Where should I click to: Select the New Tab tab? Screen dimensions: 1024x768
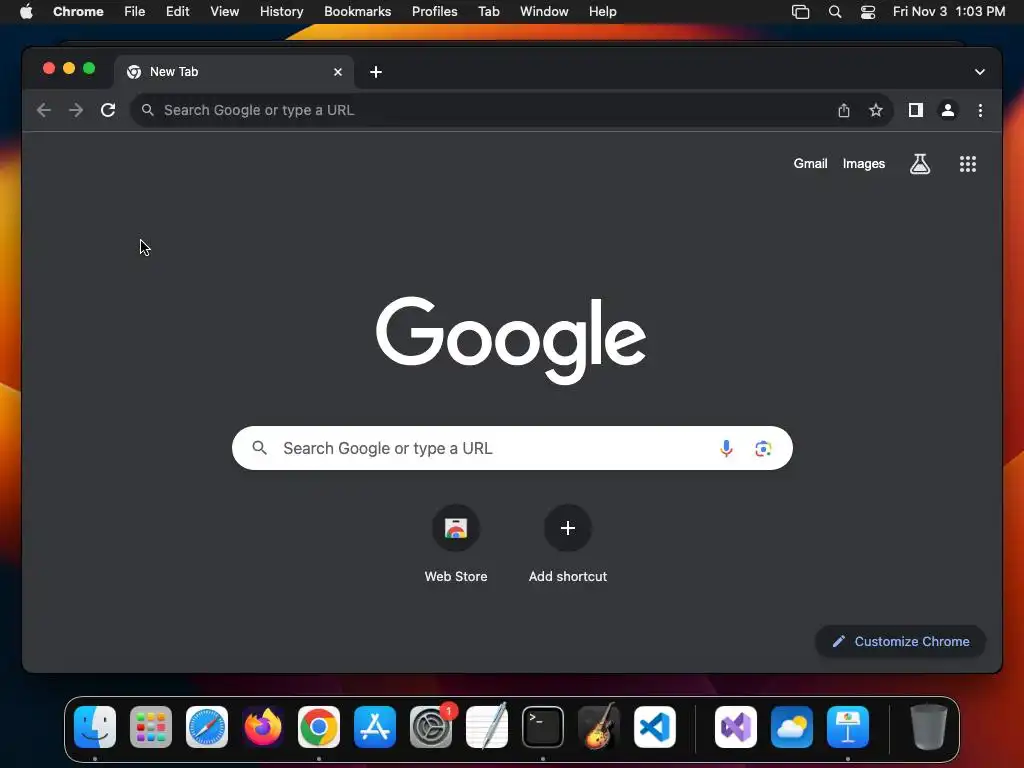point(234,72)
